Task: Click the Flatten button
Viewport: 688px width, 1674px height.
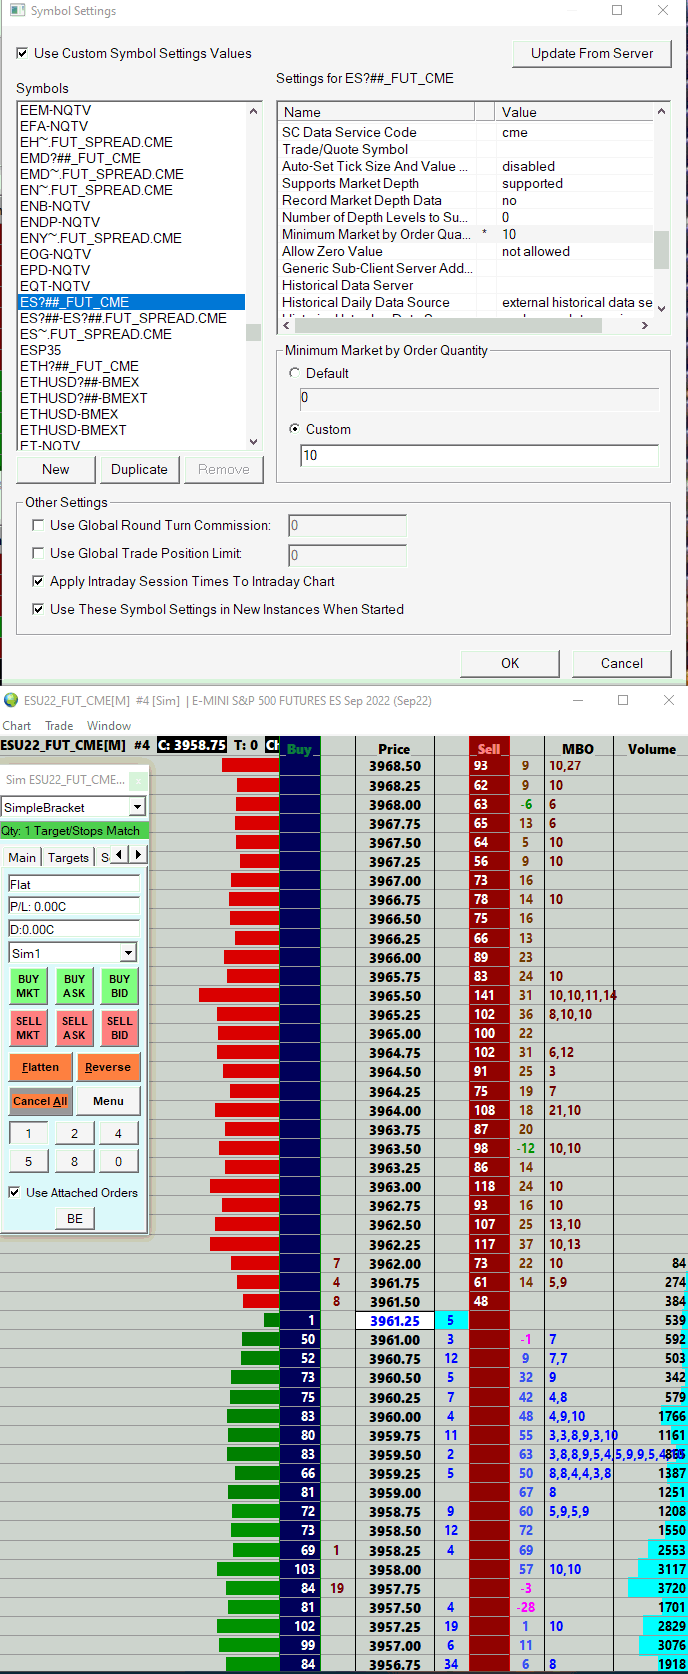Action: 41,1067
